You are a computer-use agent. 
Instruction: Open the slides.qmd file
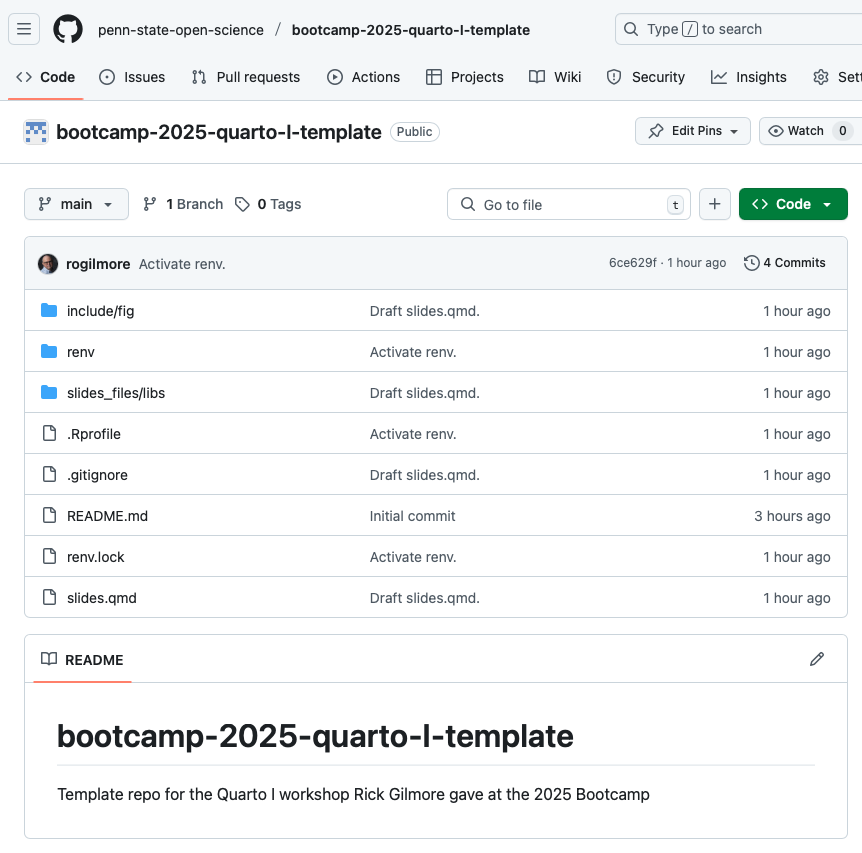click(101, 598)
